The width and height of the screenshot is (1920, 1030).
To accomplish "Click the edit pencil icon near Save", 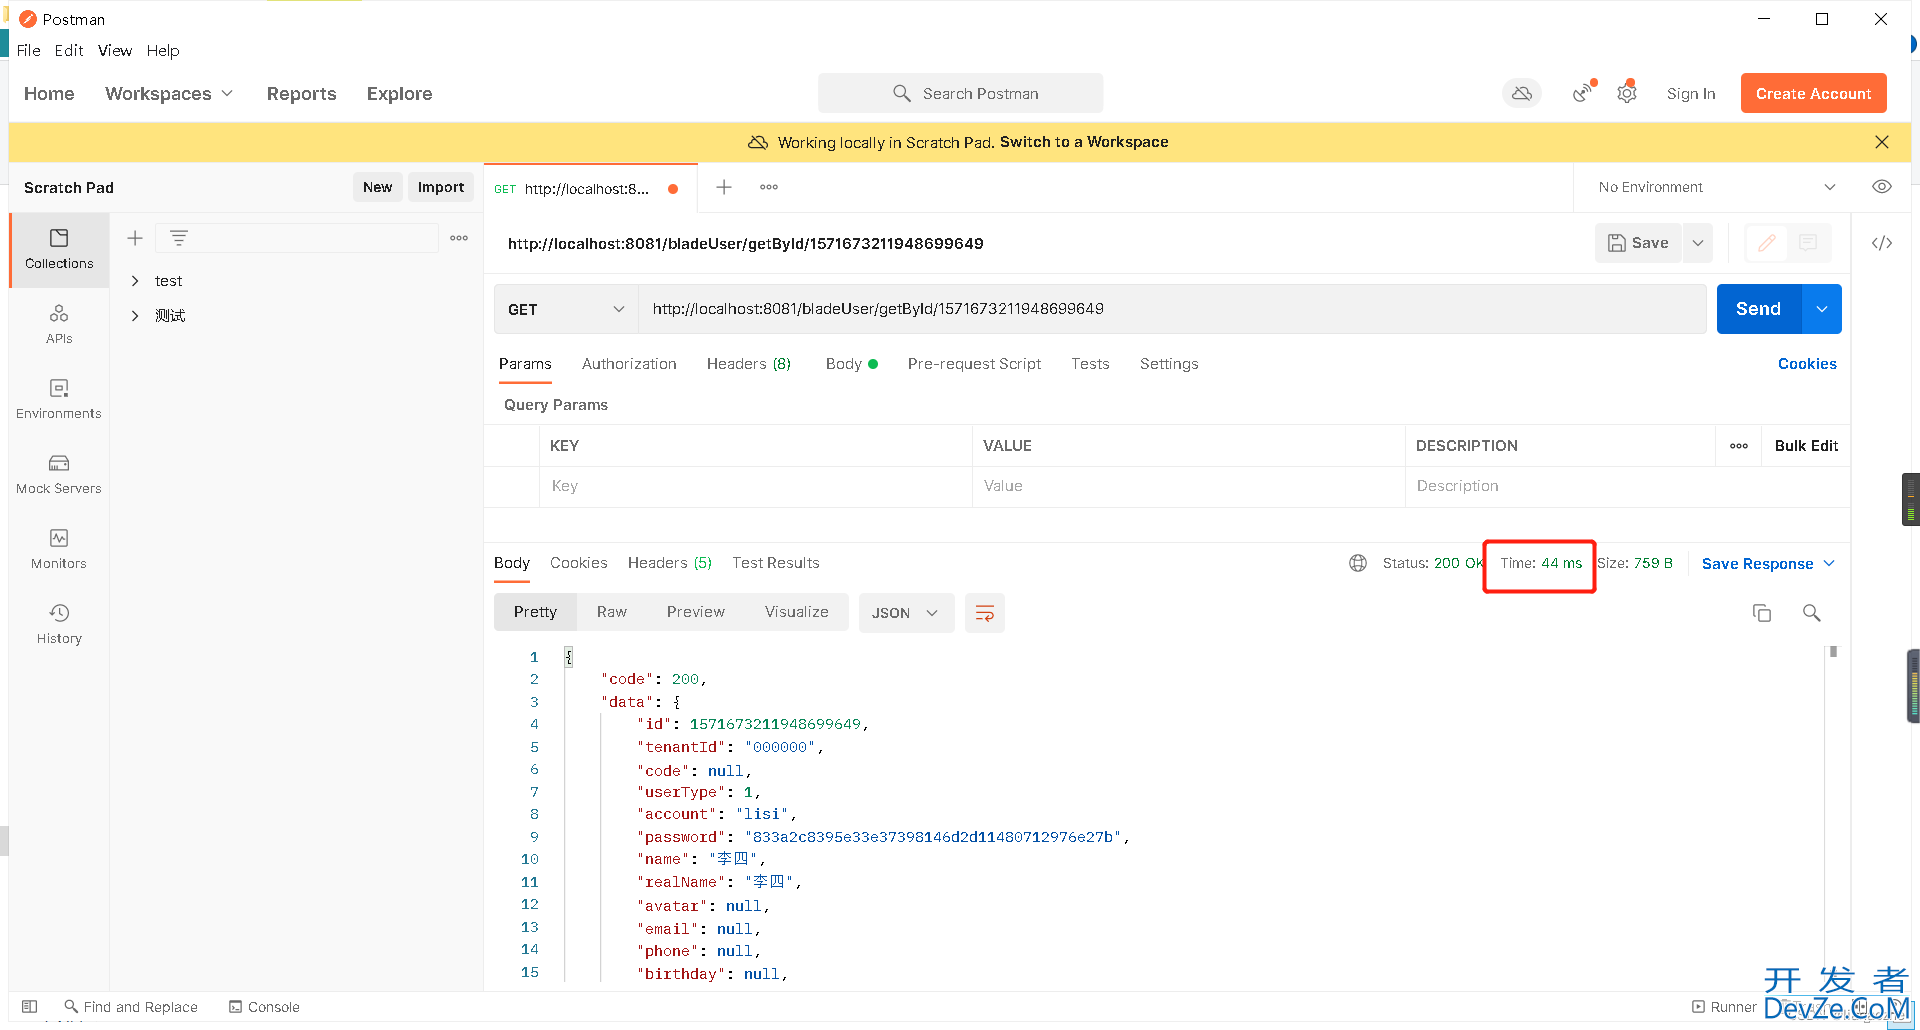I will (x=1767, y=243).
